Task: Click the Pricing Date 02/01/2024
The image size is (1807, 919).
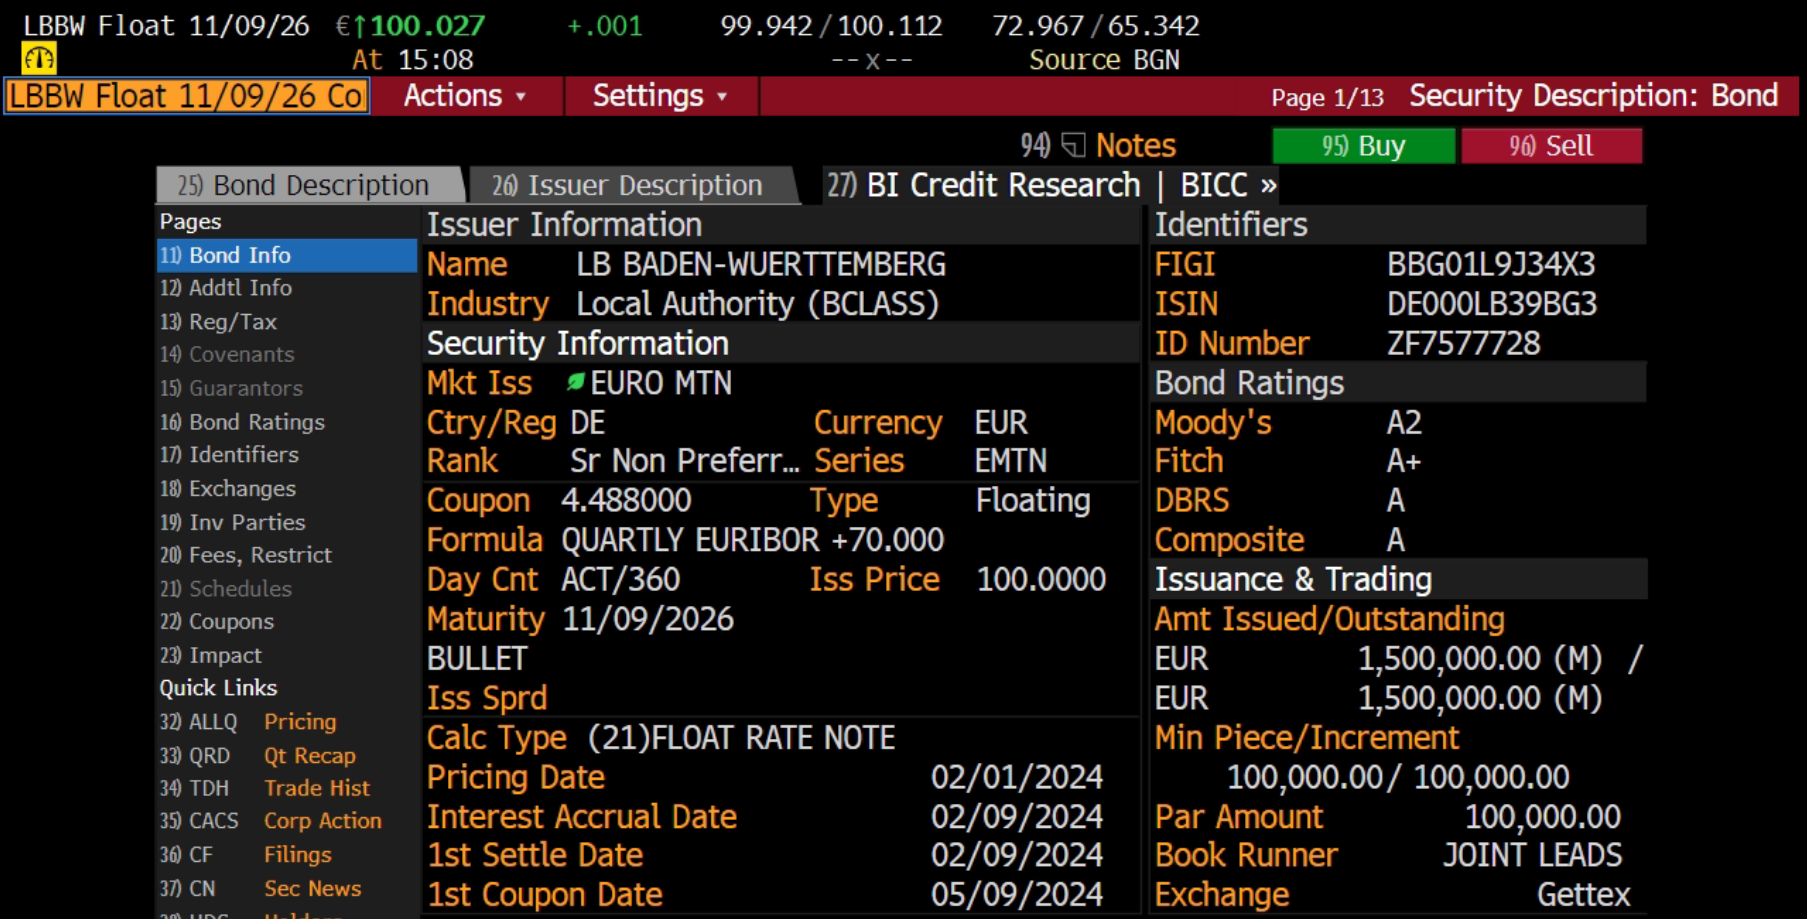Action: click(x=1017, y=777)
